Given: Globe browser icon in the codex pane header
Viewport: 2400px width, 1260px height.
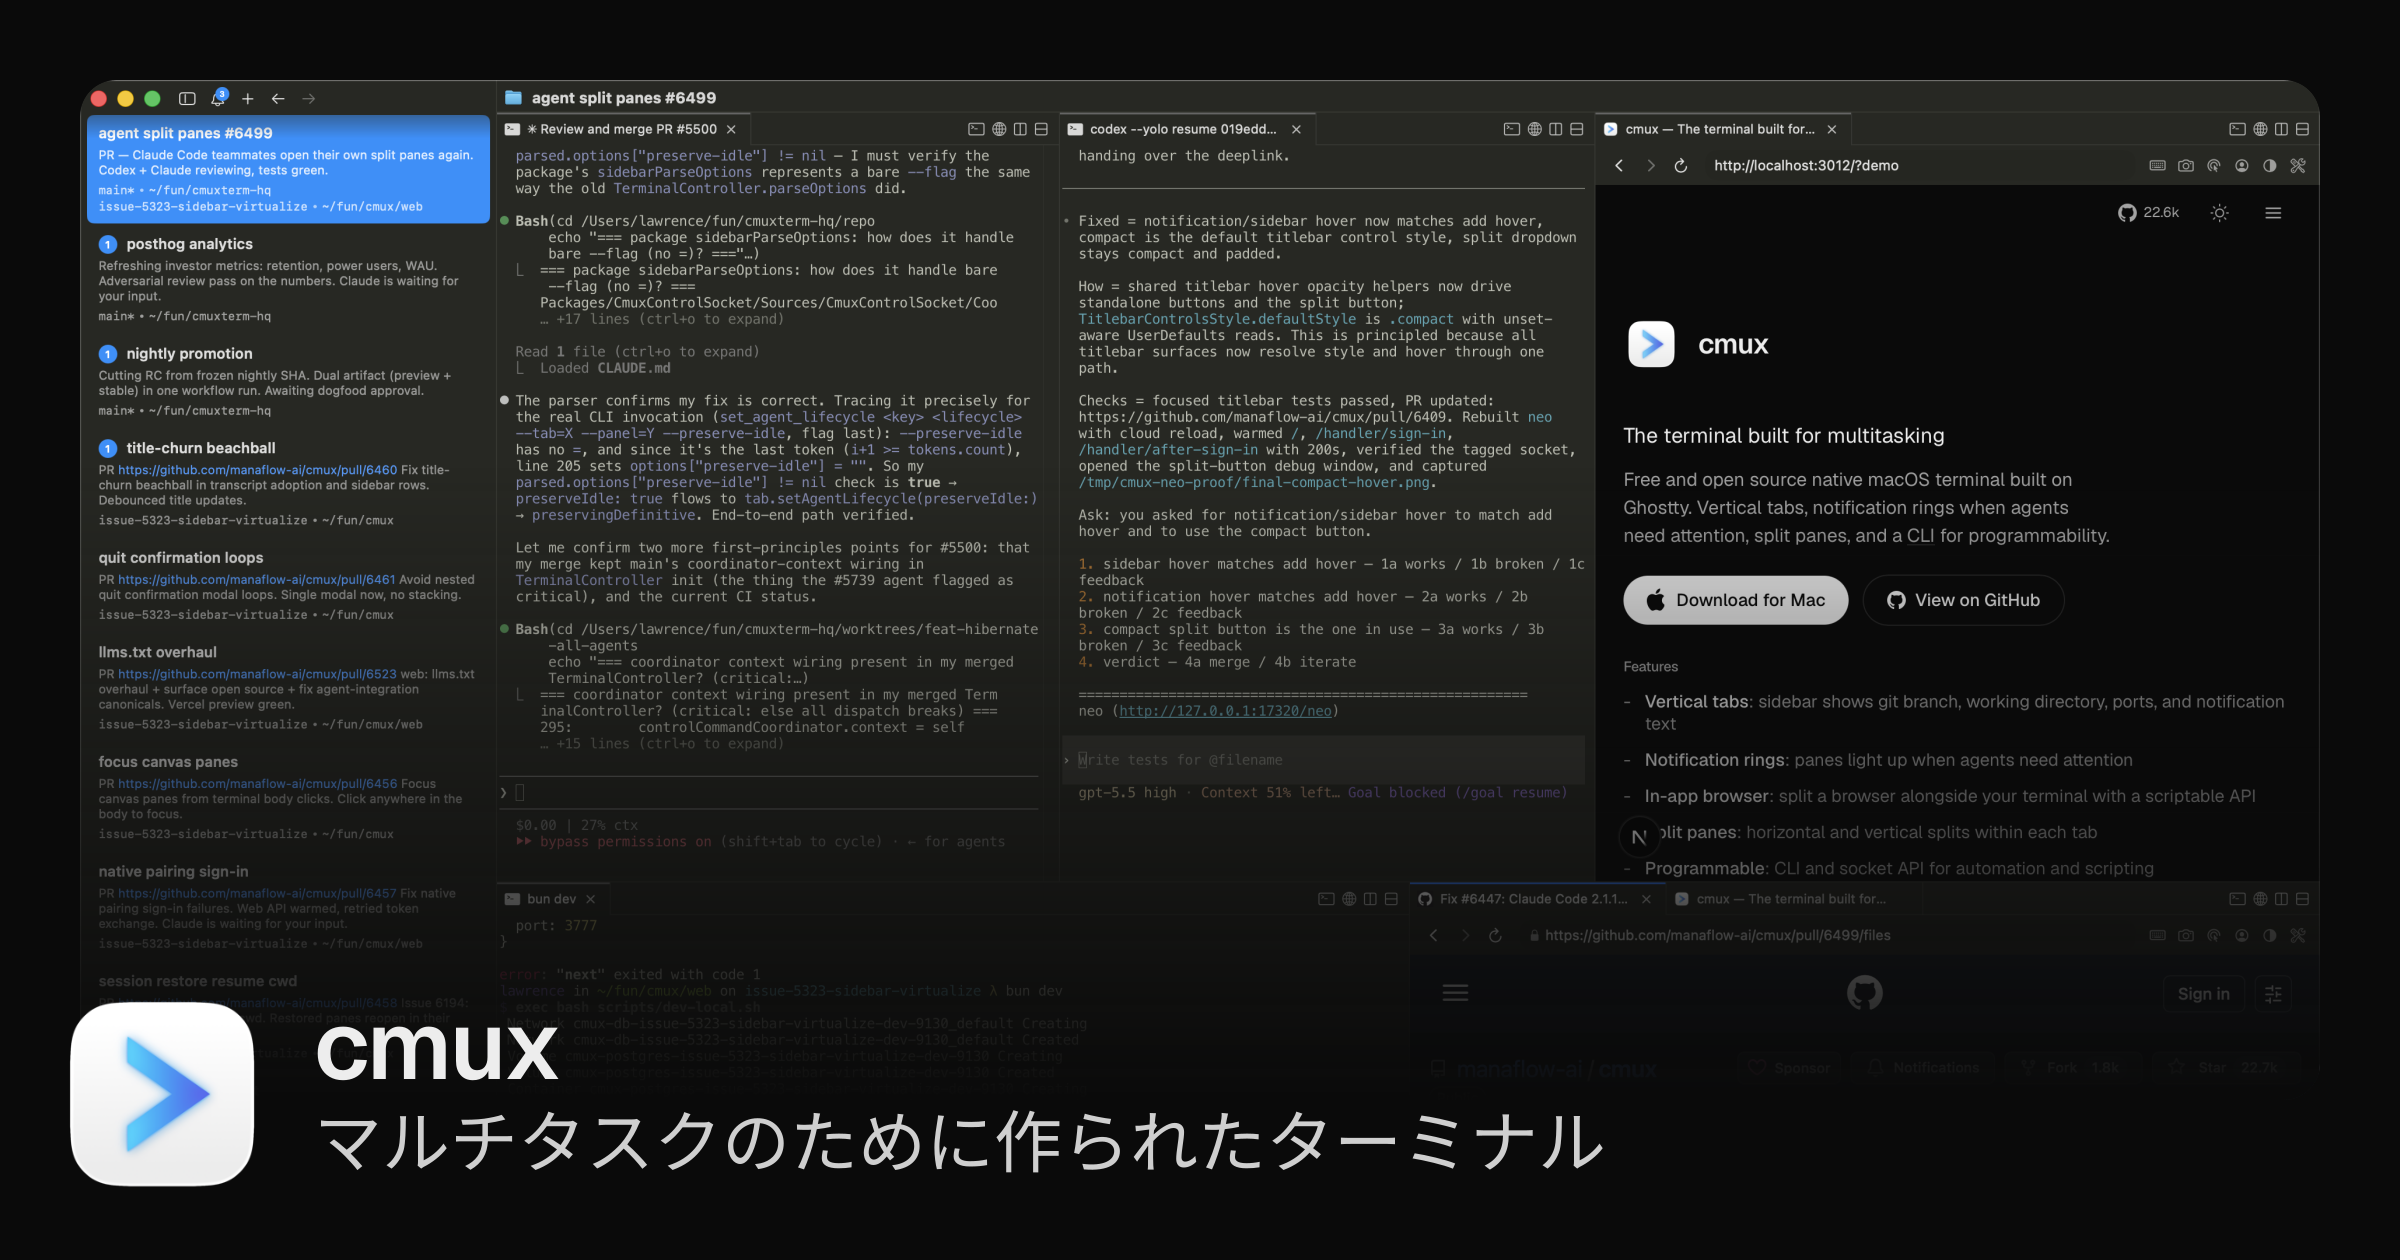Looking at the screenshot, I should tap(1534, 129).
